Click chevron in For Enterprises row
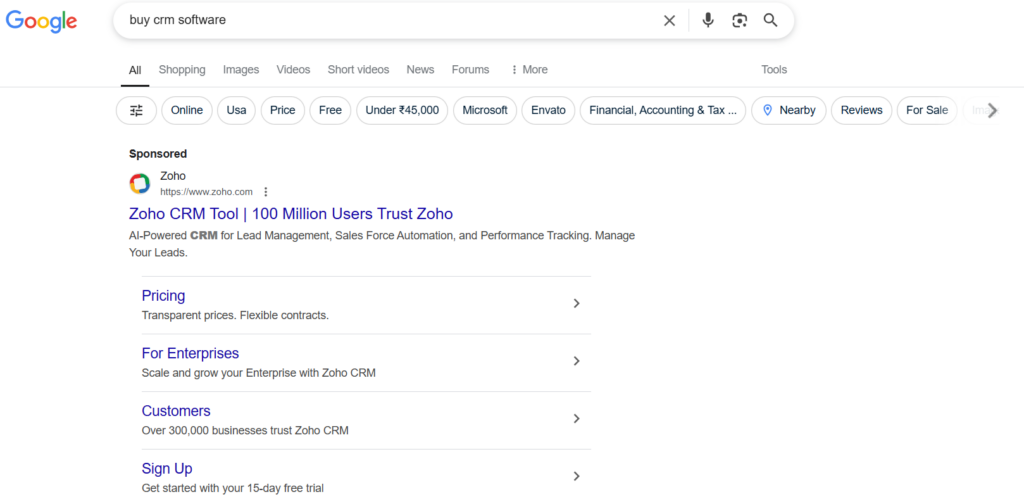The image size is (1024, 504). (576, 361)
